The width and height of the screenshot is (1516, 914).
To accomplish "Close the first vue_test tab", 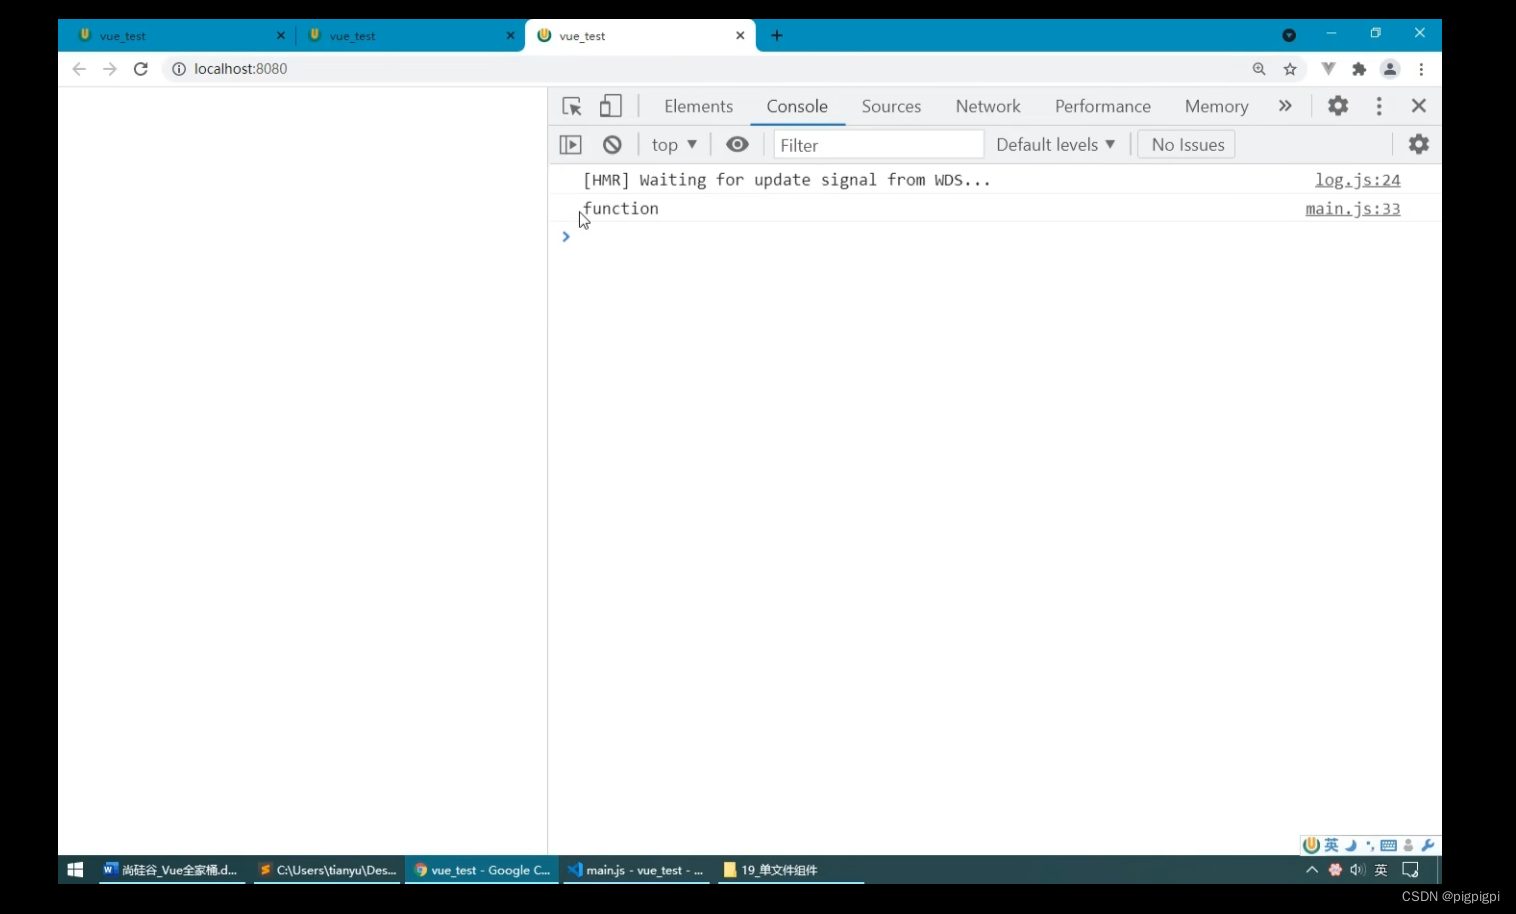I will tap(280, 35).
